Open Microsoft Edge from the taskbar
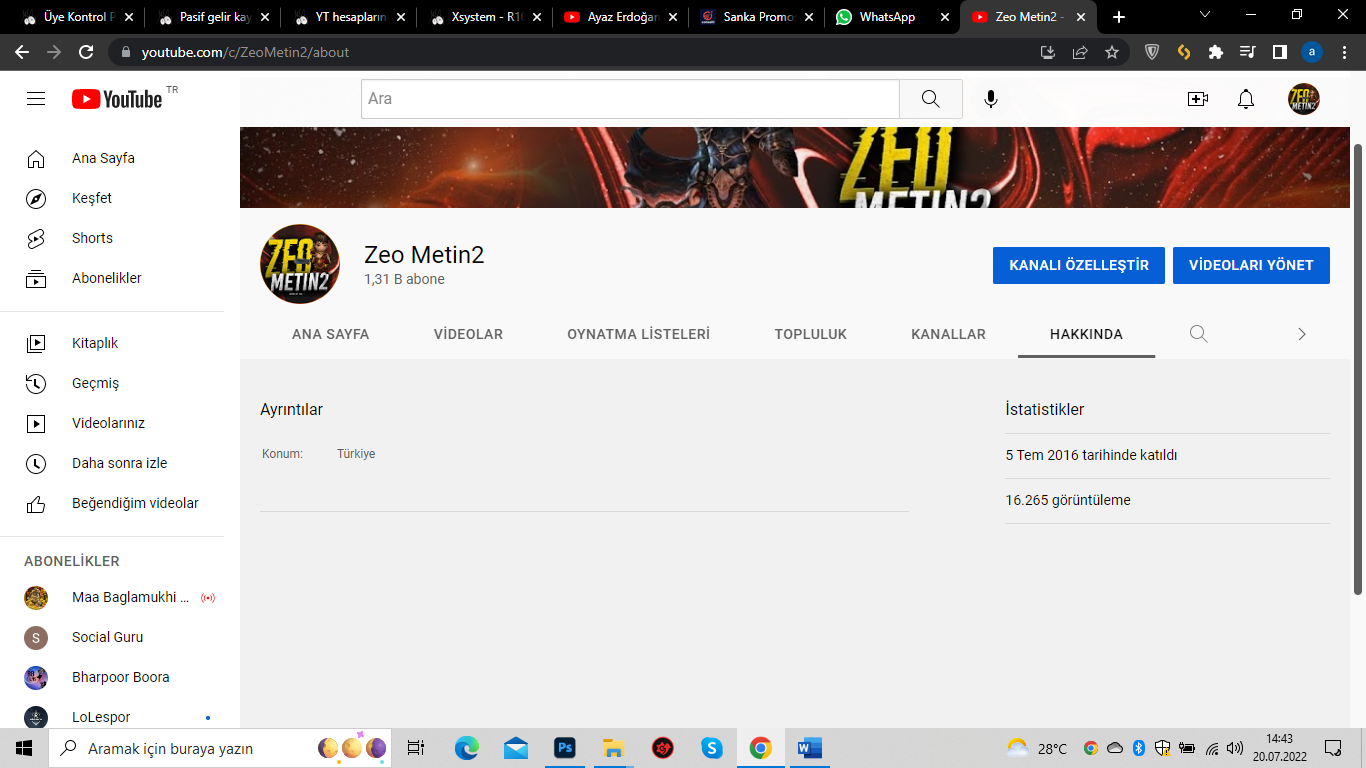This screenshot has height=768, width=1366. [x=467, y=748]
